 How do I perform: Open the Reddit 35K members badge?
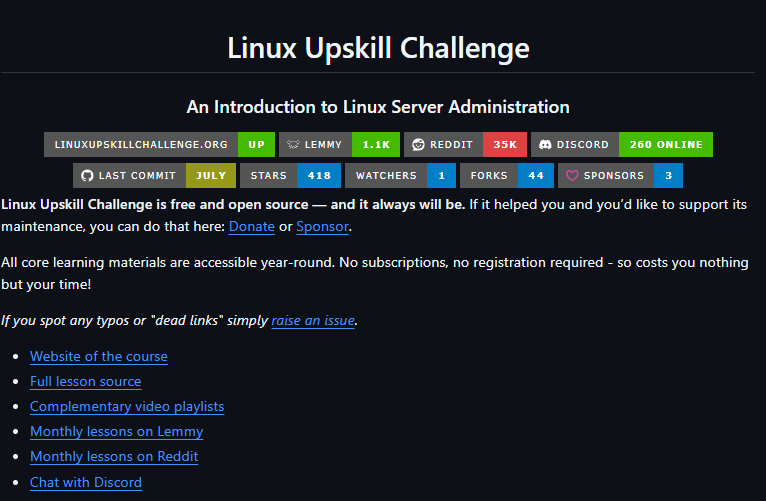pyautogui.click(x=466, y=145)
